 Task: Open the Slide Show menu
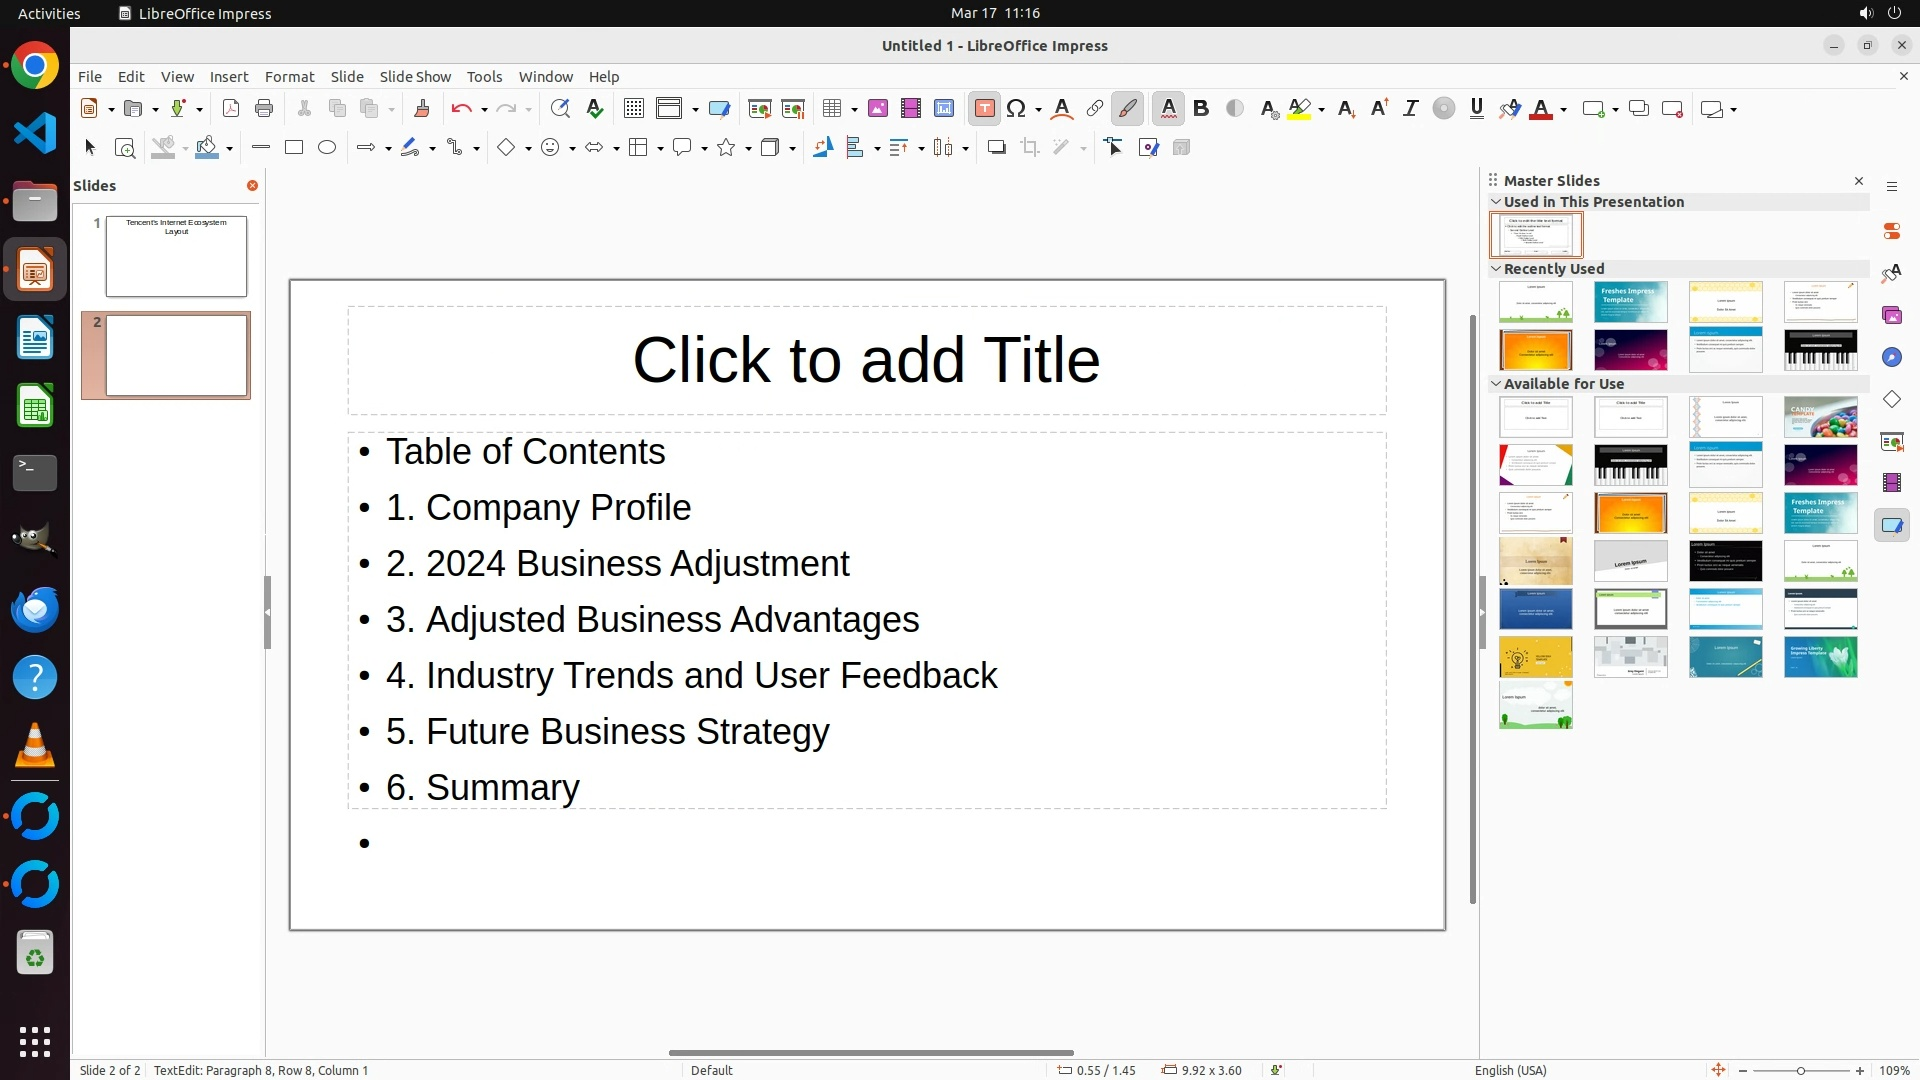[415, 77]
